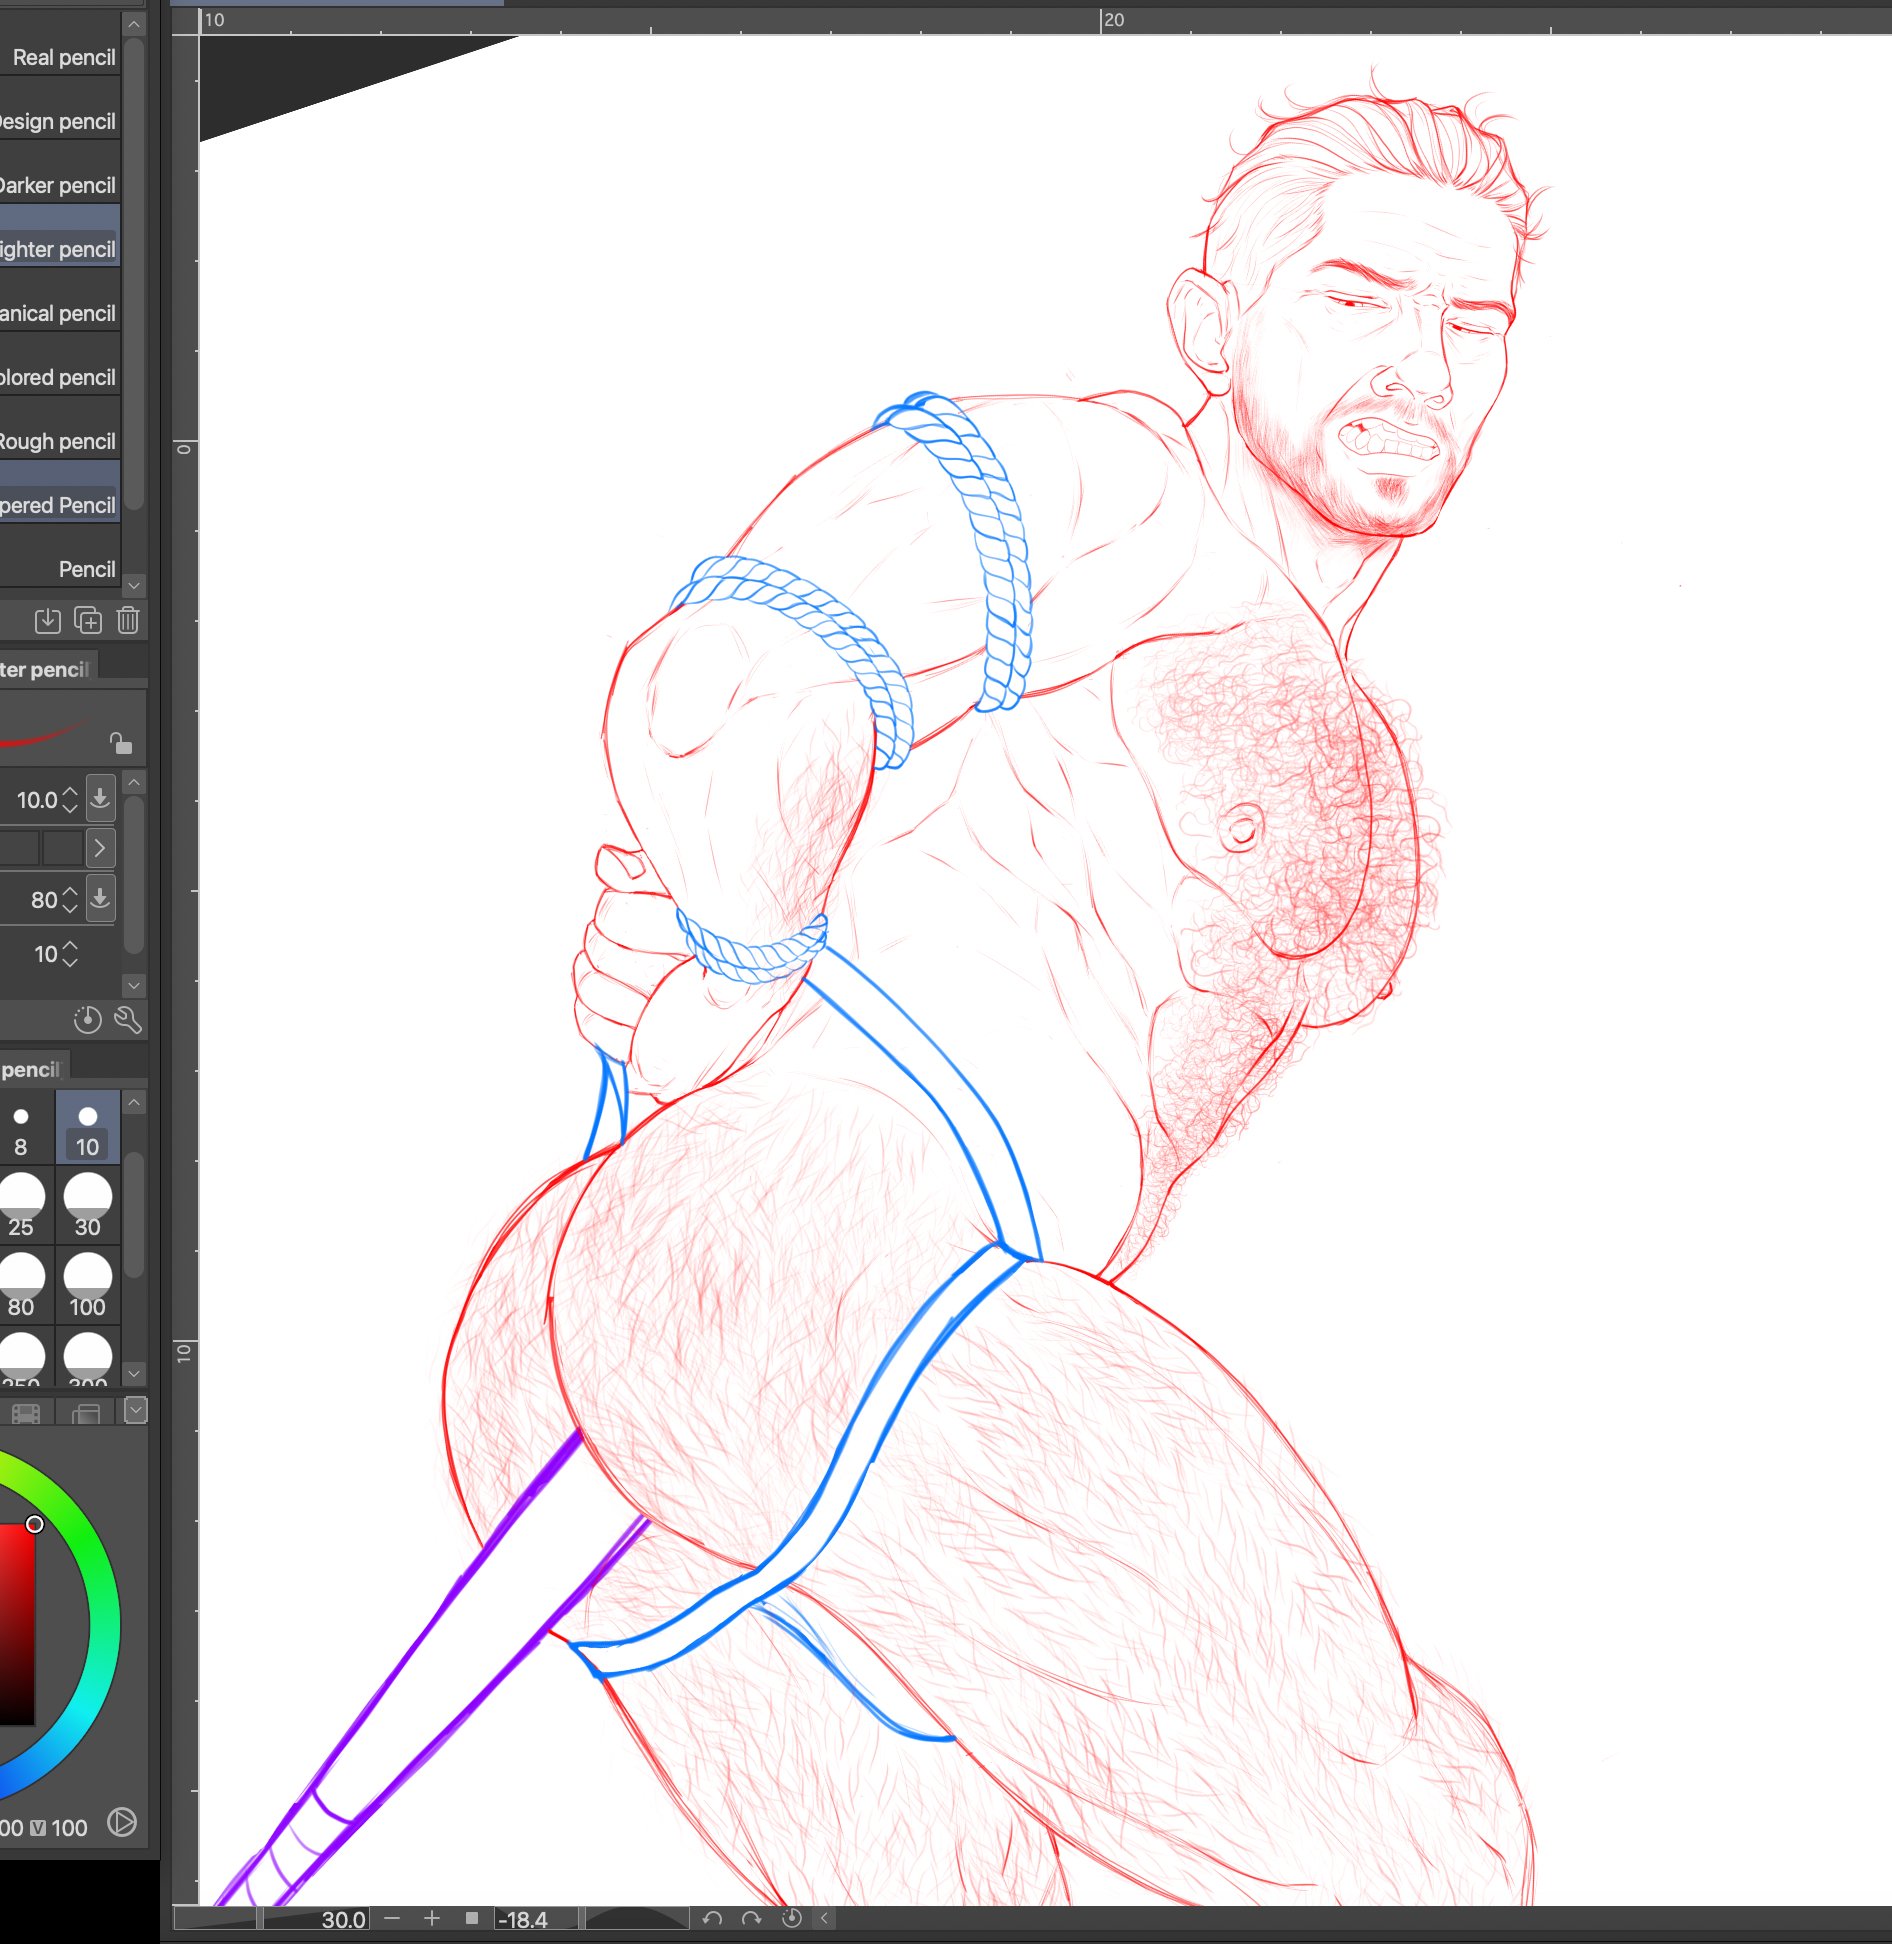Open sub tool detail wrench icon
The height and width of the screenshot is (1944, 1892).
128,1019
